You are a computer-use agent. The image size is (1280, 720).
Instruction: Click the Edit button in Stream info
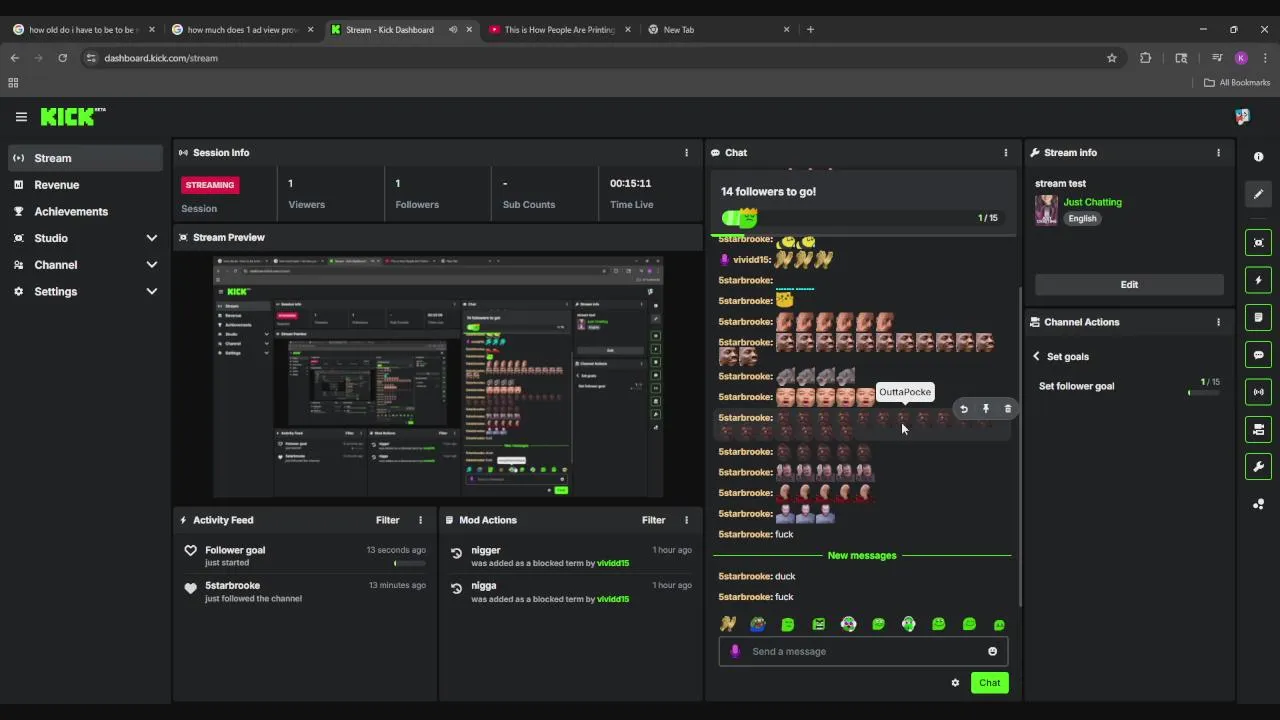(x=1129, y=285)
